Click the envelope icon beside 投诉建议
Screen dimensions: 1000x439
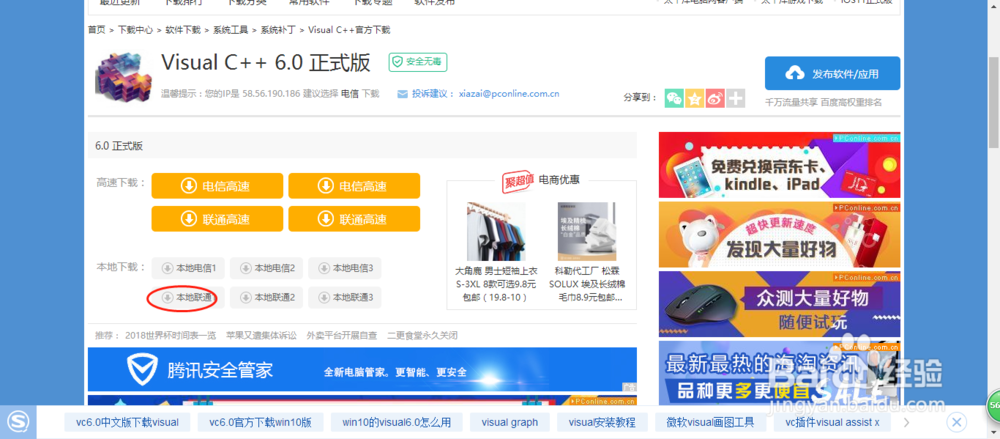tap(402, 94)
